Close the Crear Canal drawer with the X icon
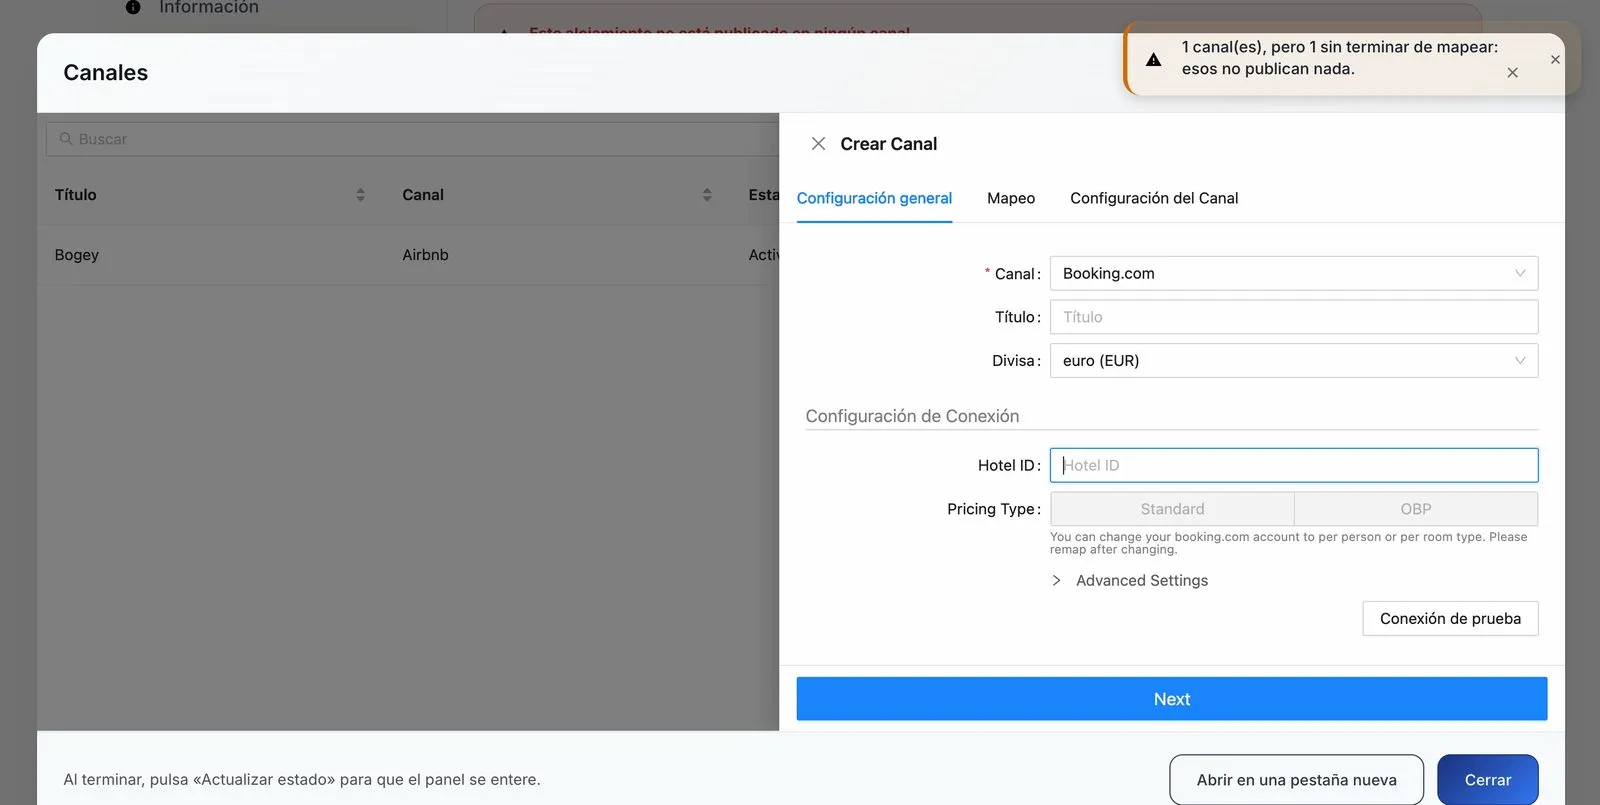Screen dimensions: 1600x805 pos(818,144)
